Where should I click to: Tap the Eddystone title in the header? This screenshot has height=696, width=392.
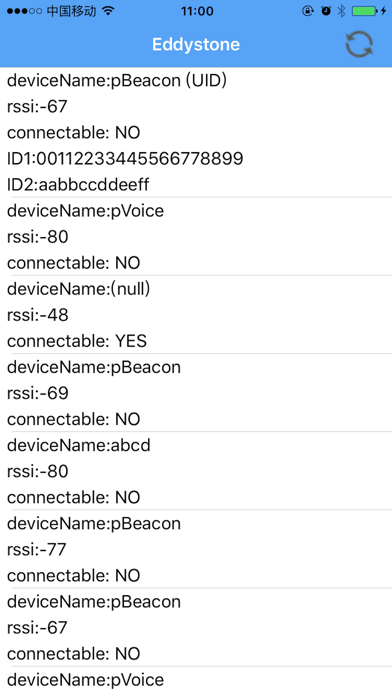tap(196, 44)
